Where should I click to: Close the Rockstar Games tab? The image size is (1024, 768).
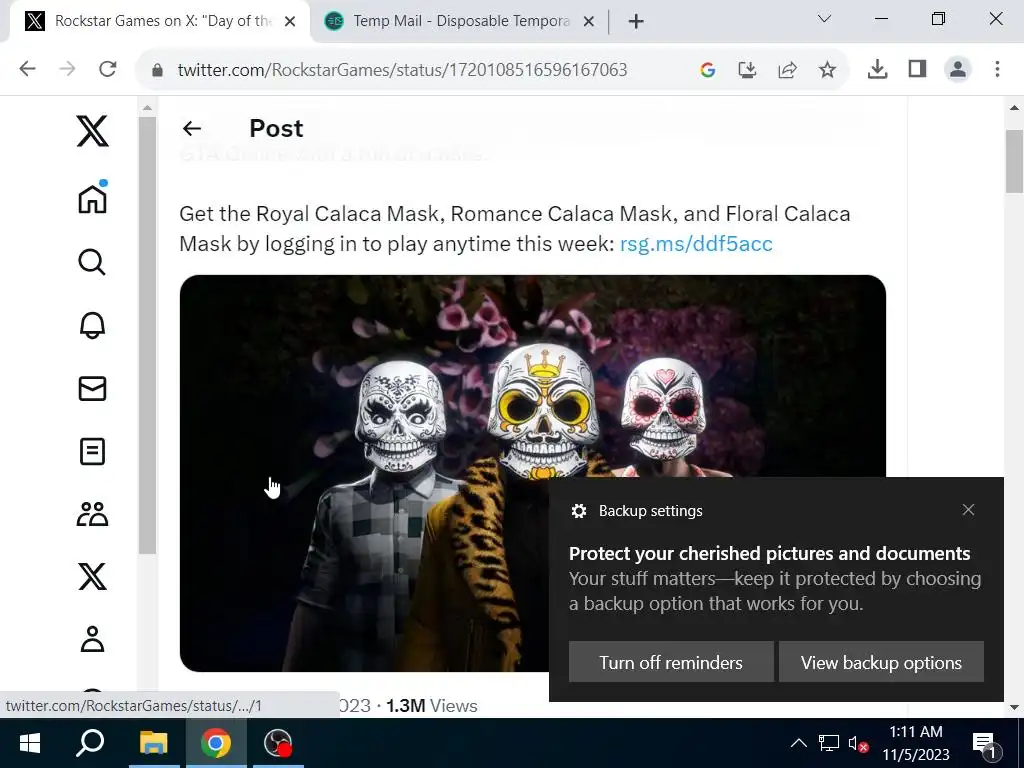pos(290,22)
